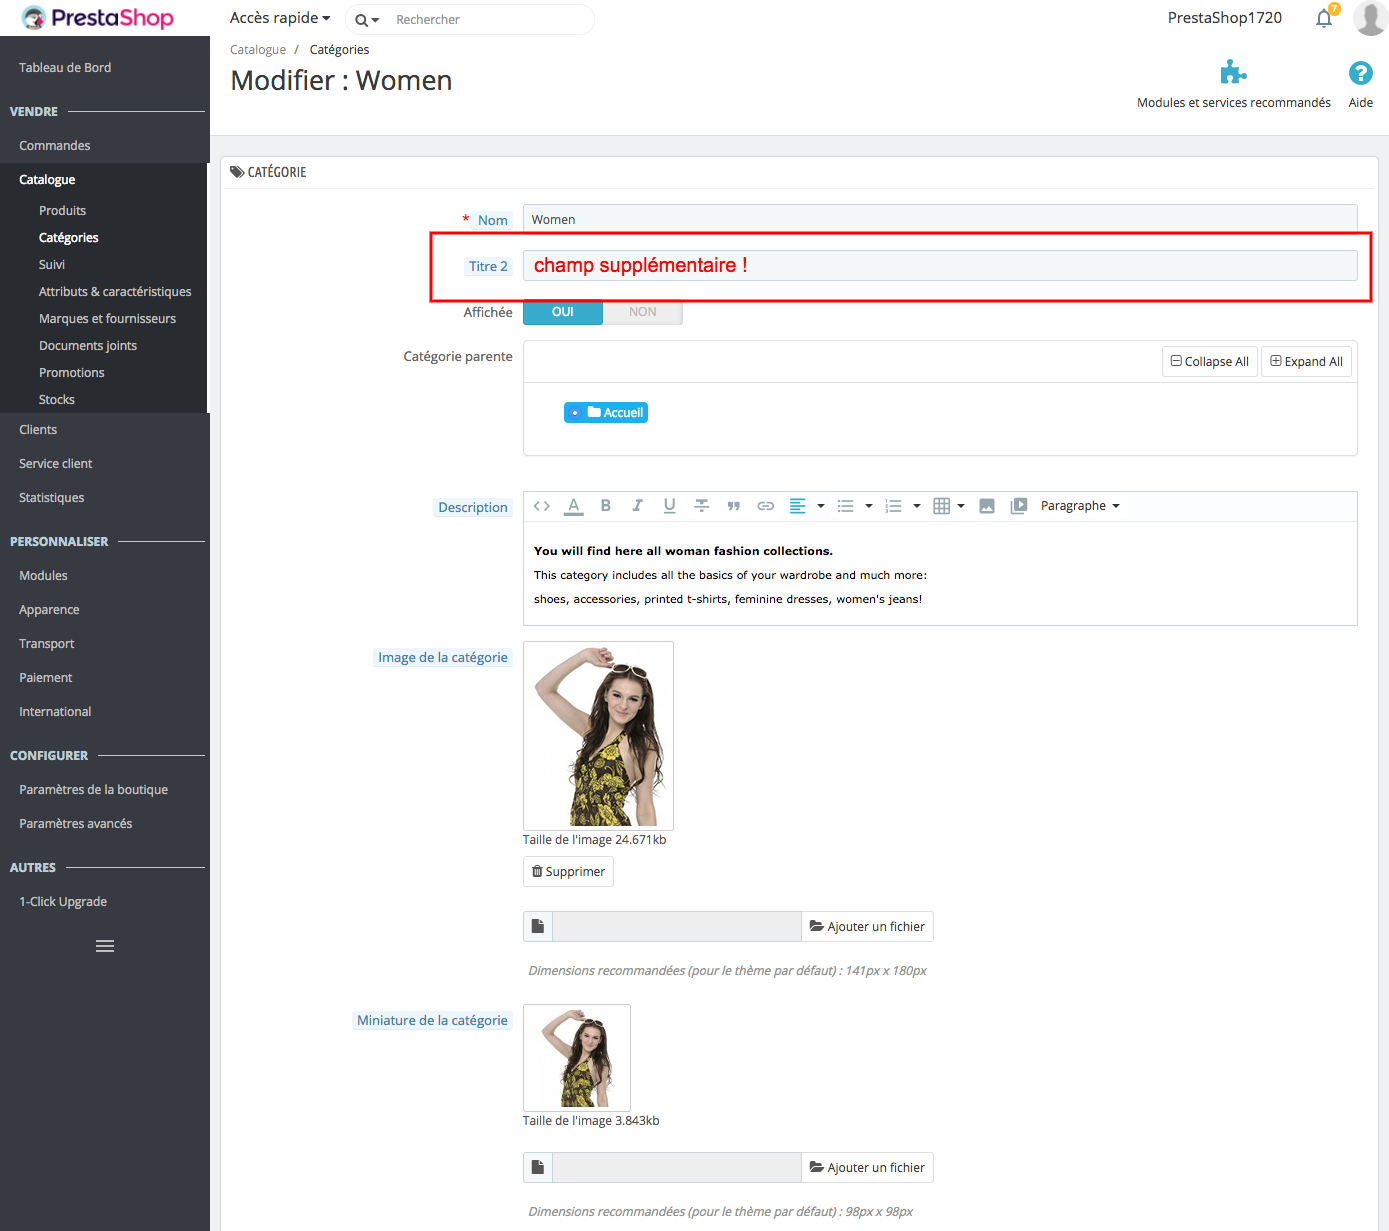Expand the Accès rapide dropdown
The image size is (1389, 1231).
click(x=280, y=18)
